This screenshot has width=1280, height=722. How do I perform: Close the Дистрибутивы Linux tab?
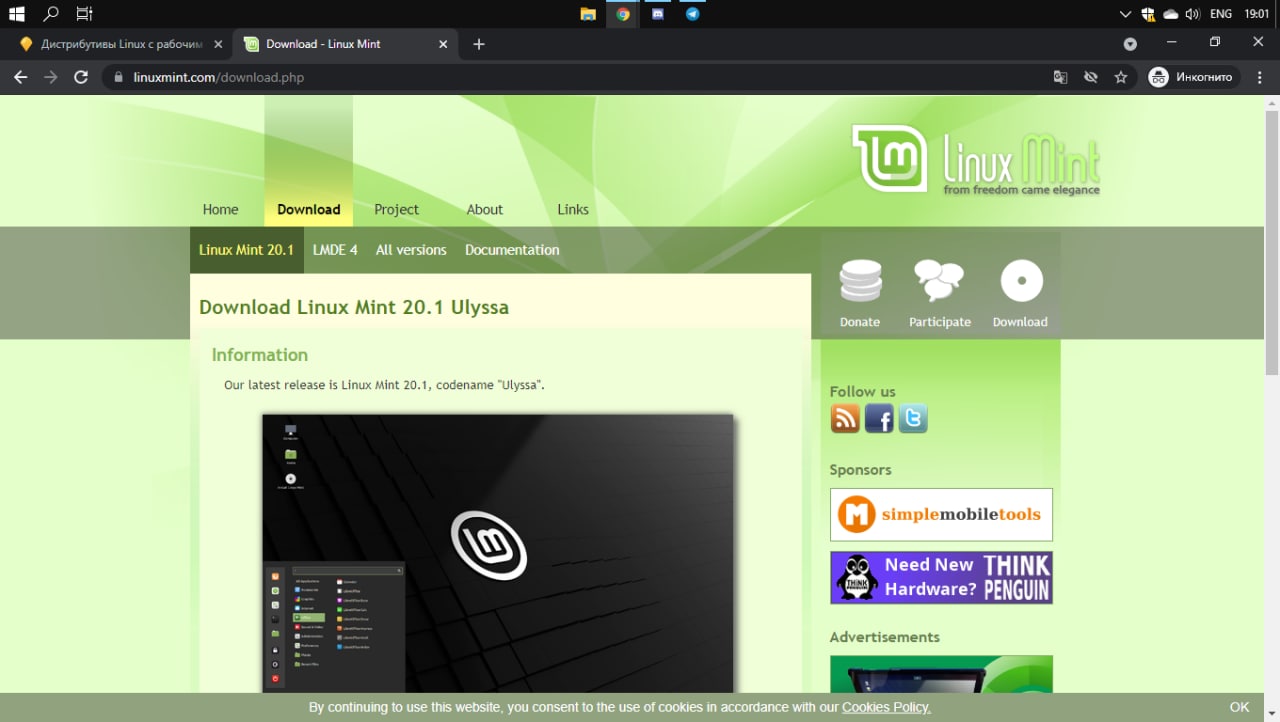(x=218, y=44)
